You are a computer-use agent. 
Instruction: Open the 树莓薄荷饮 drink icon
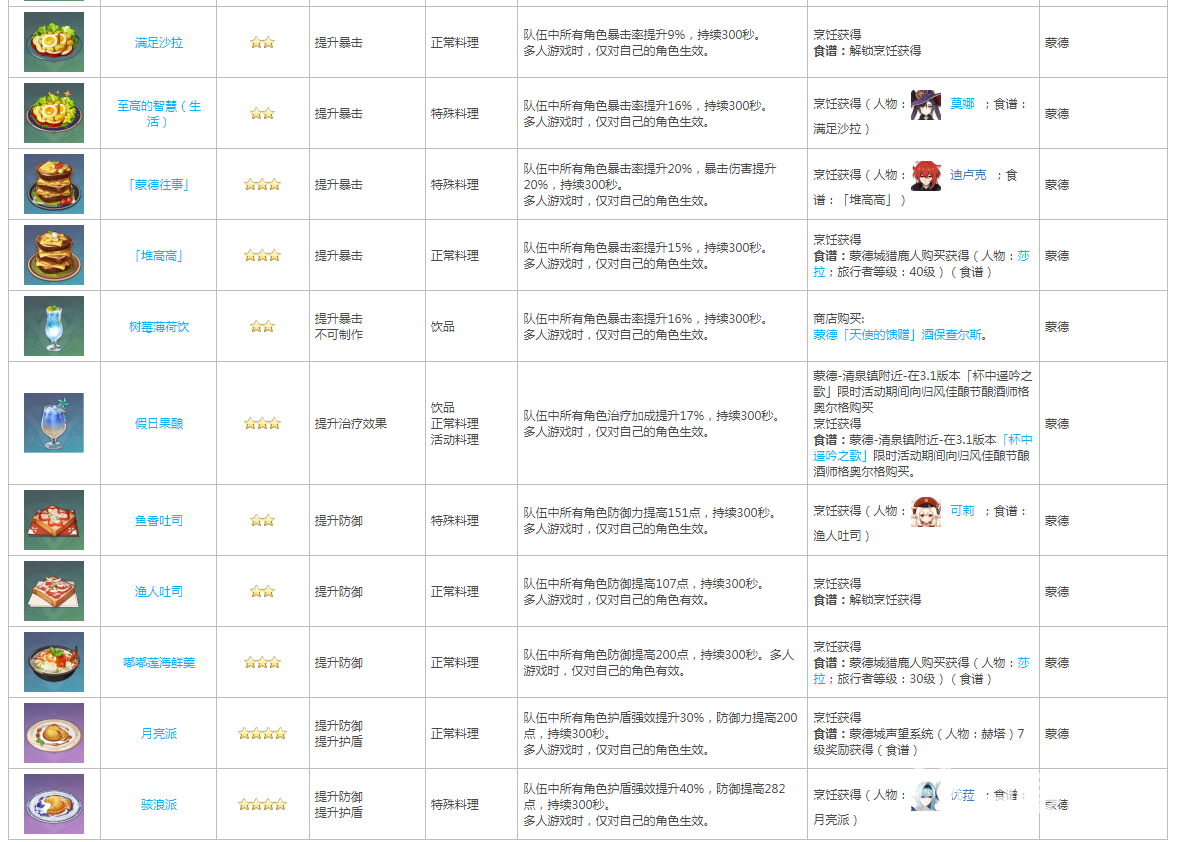tap(54, 326)
